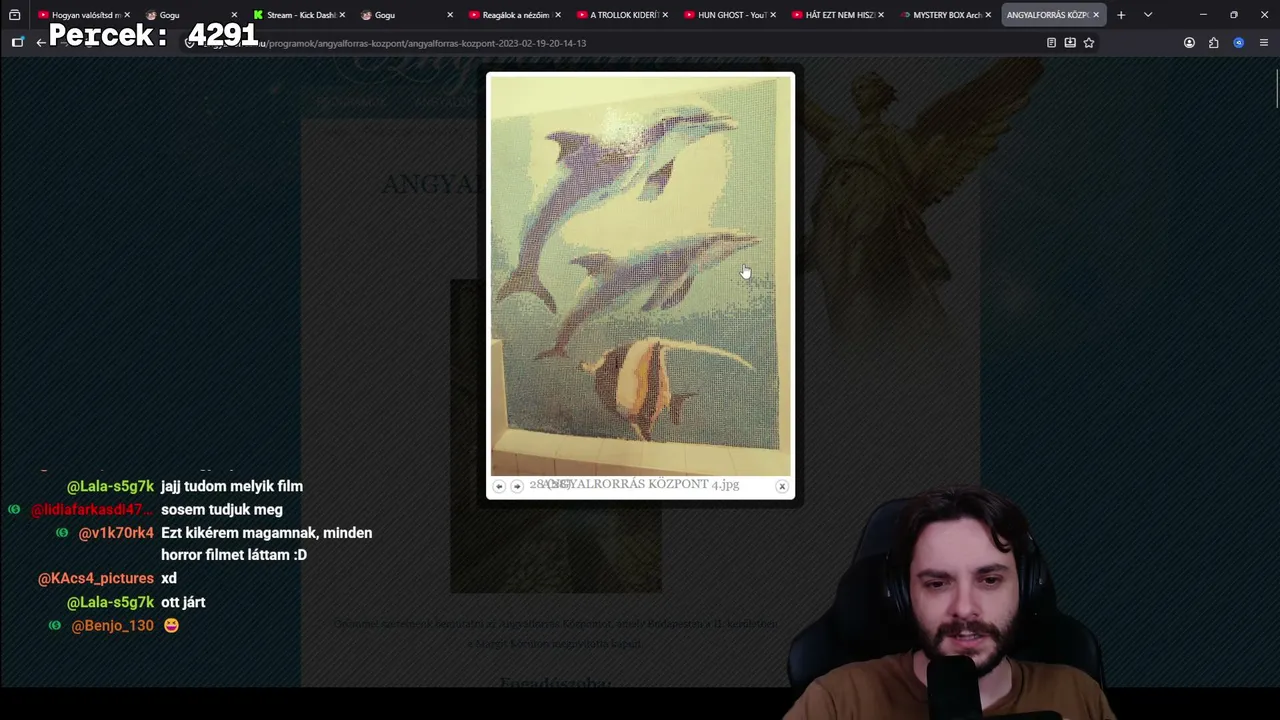
Task: Go back to the previous page
Action: [40, 43]
